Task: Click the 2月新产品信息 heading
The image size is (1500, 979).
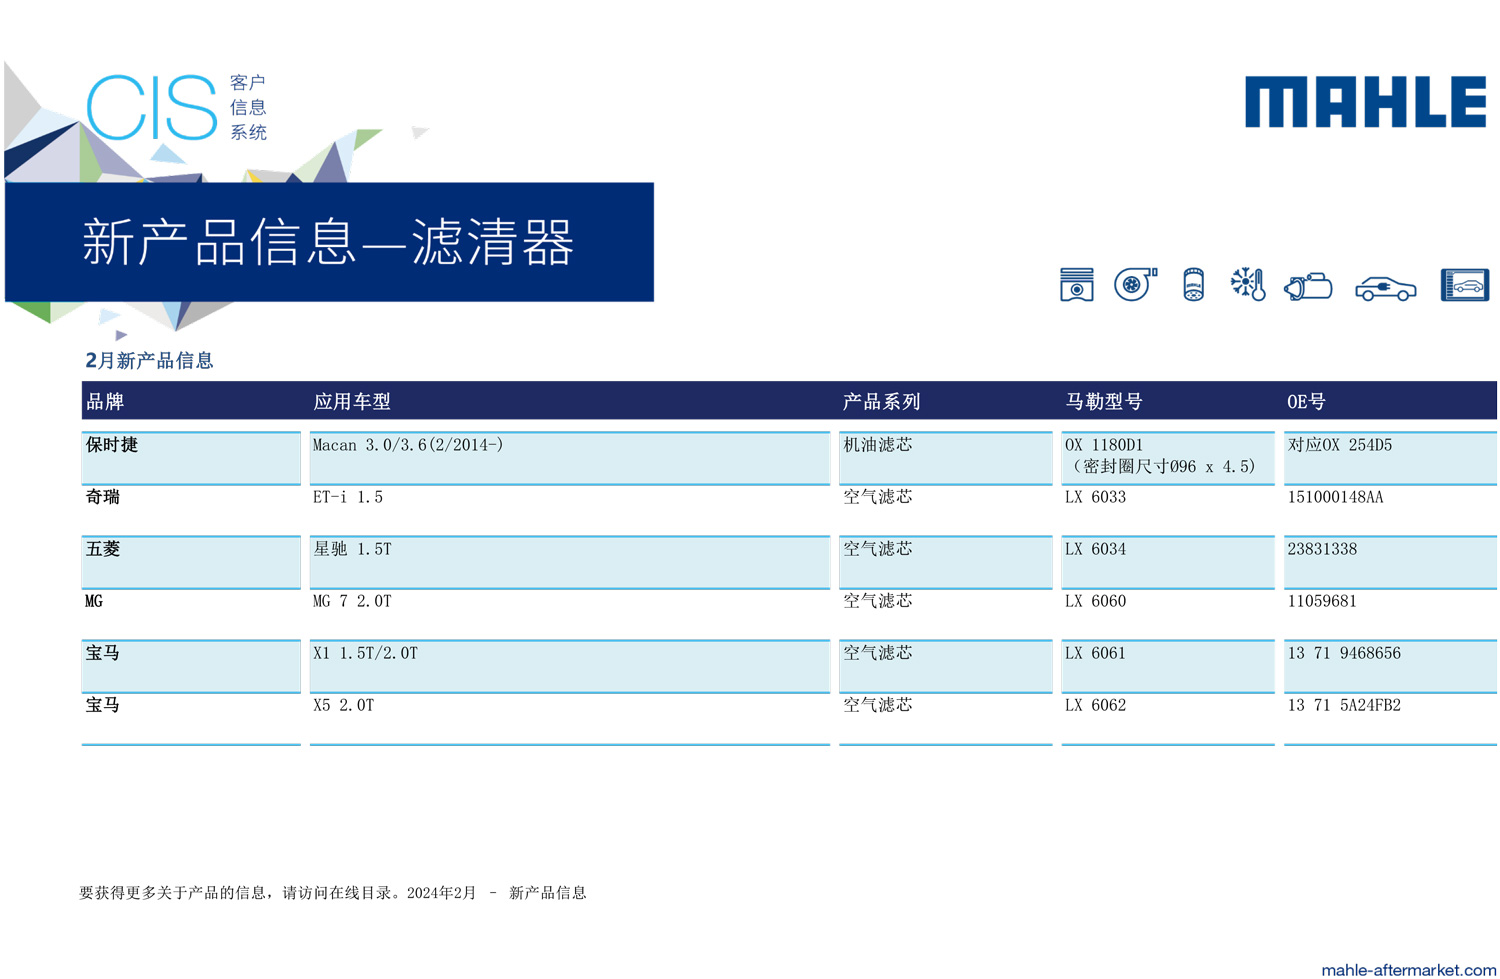Action: [149, 360]
